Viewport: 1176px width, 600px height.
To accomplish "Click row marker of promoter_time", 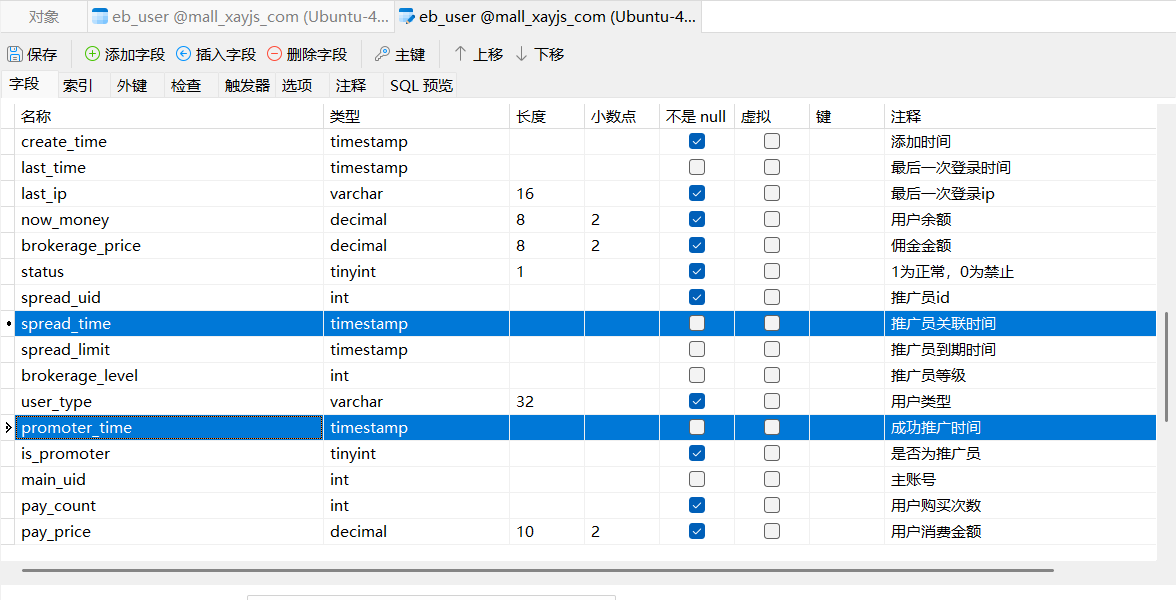I will click(x=8, y=428).
